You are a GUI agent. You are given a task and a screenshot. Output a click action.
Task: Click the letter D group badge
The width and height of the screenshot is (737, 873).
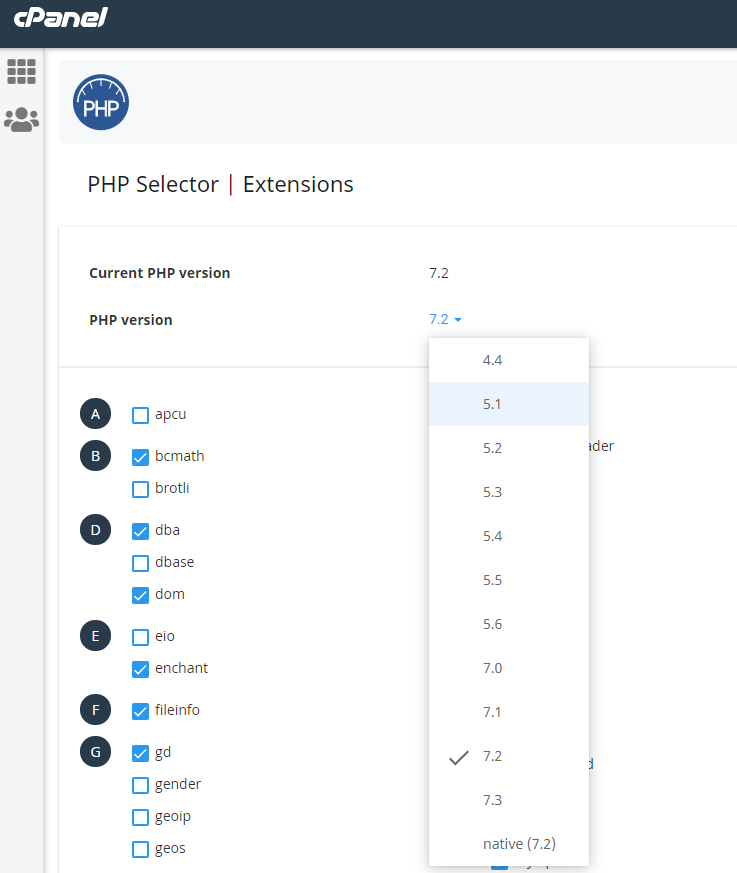point(96,529)
